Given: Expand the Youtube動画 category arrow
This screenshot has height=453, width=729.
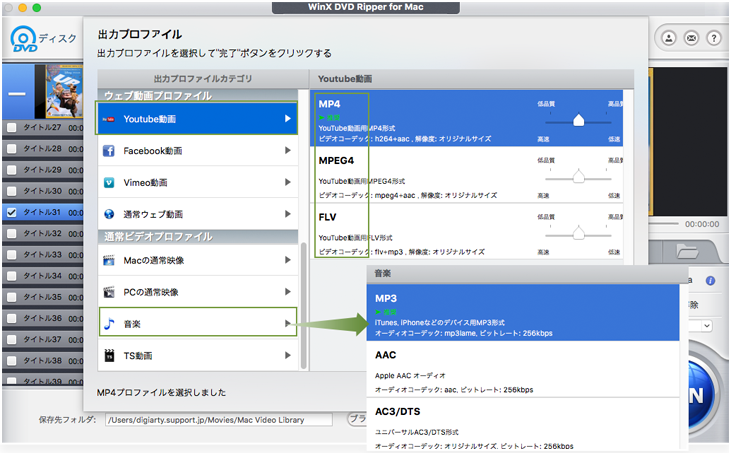Looking at the screenshot, I should [x=288, y=119].
